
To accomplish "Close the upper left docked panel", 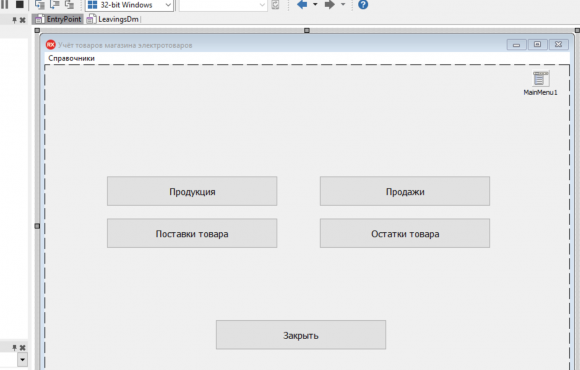I will point(23,20).
